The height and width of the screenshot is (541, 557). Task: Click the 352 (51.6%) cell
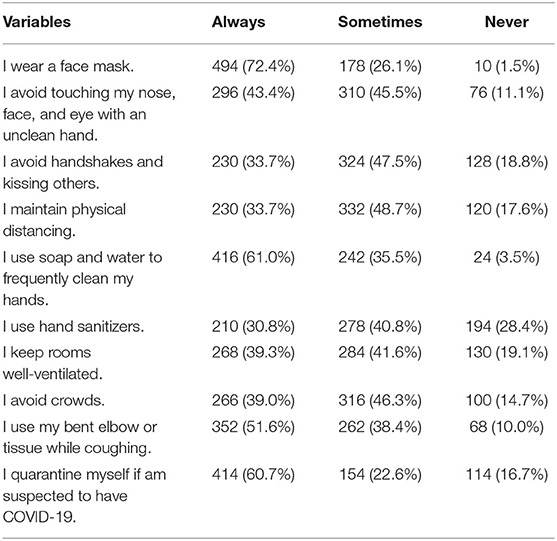coord(253,427)
